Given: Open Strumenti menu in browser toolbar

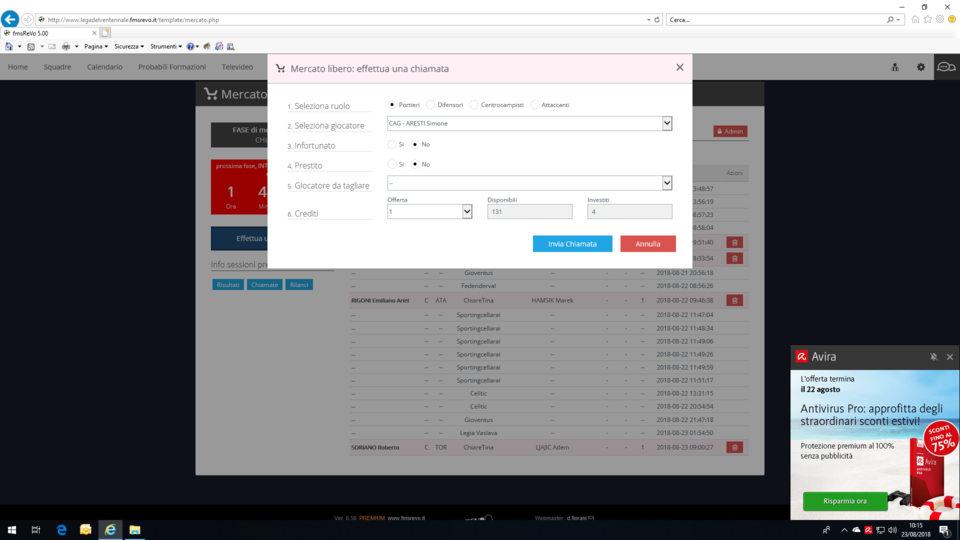Looking at the screenshot, I should click(x=165, y=46).
